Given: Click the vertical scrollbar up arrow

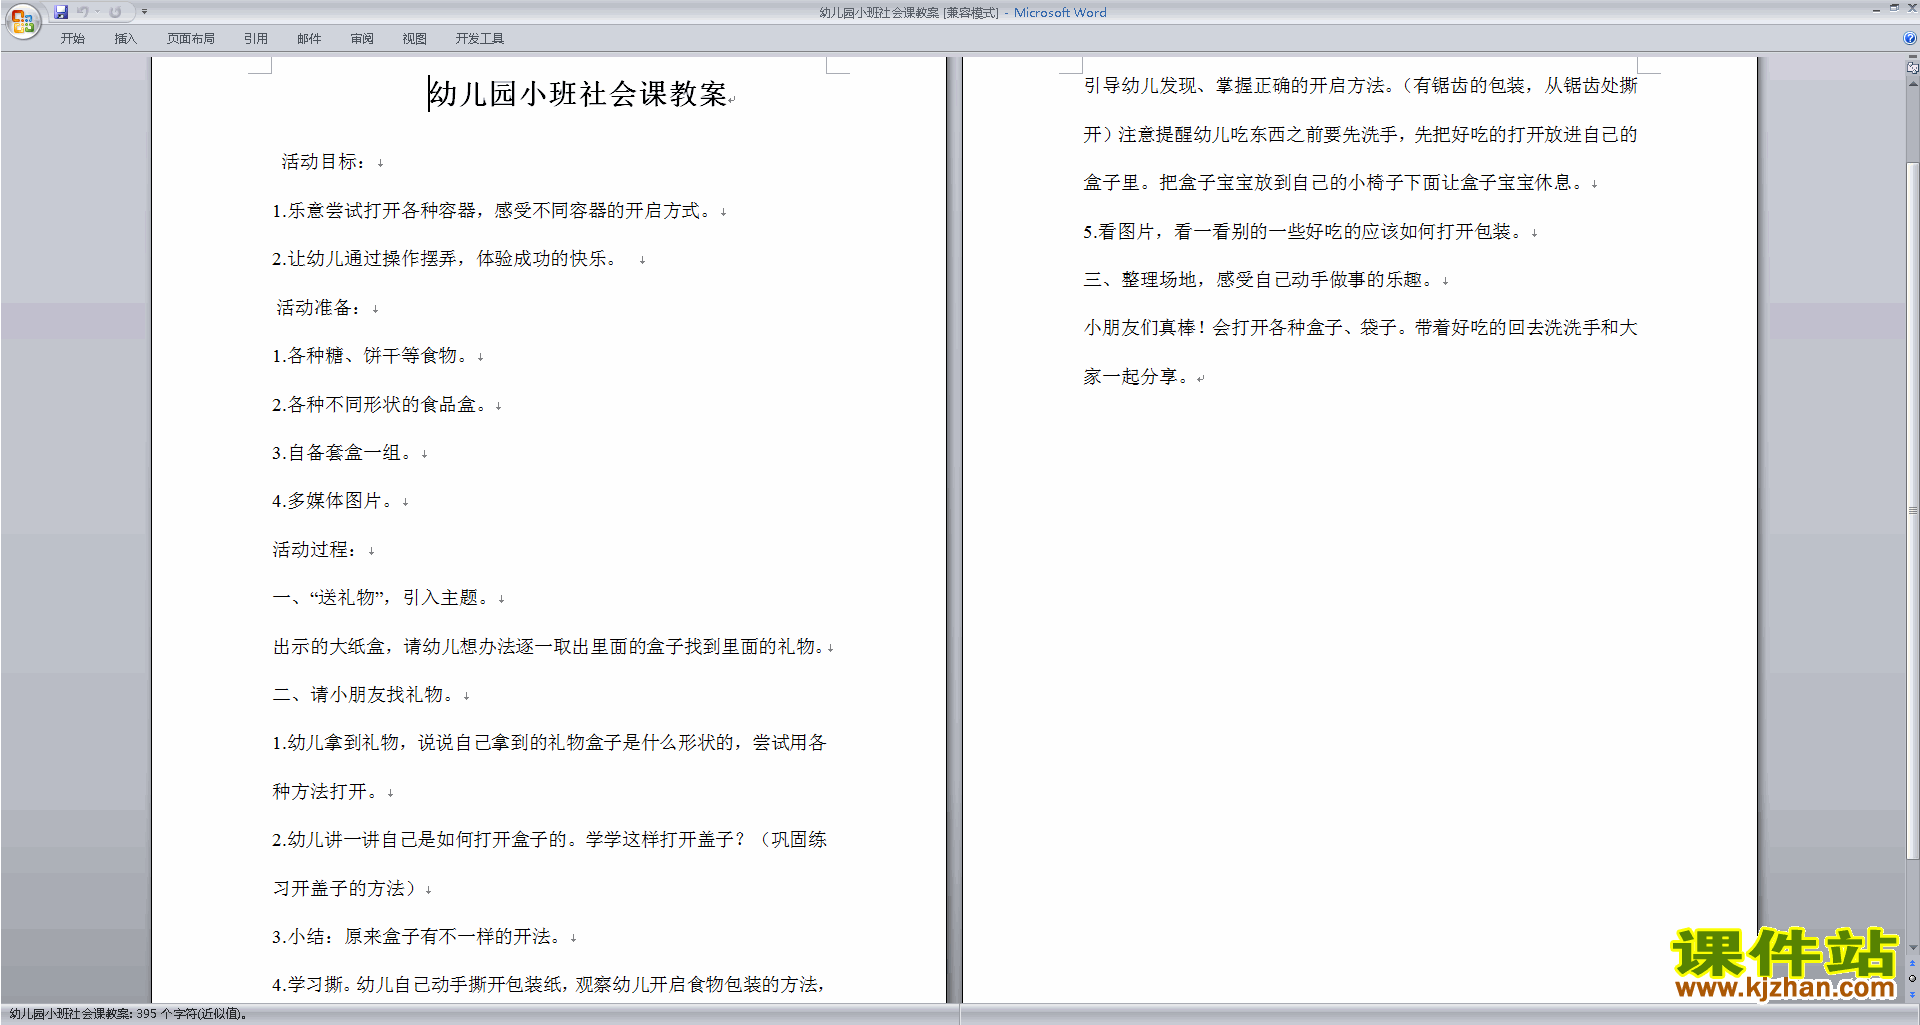Looking at the screenshot, I should [x=1913, y=84].
